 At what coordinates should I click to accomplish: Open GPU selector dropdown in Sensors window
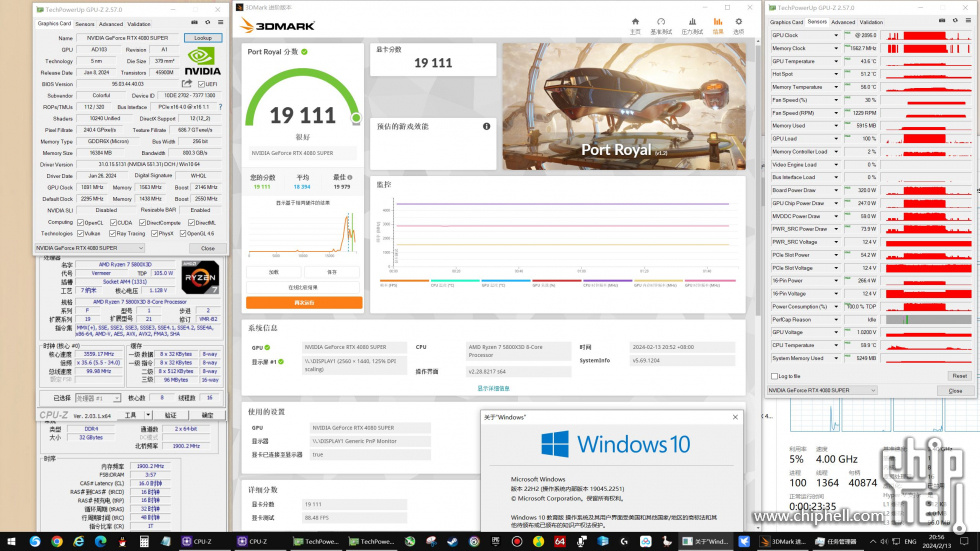point(822,390)
